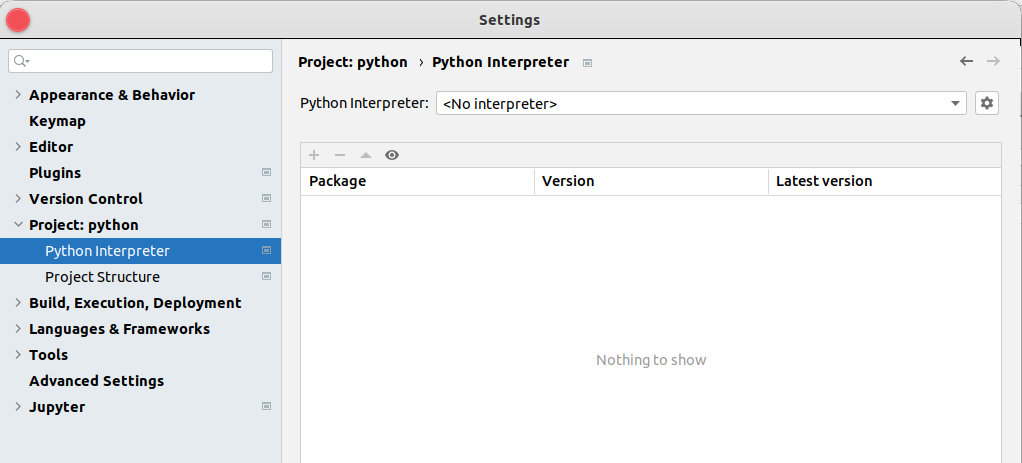Toggle the show early releases eye icon
This screenshot has height=463, width=1022.
click(392, 155)
